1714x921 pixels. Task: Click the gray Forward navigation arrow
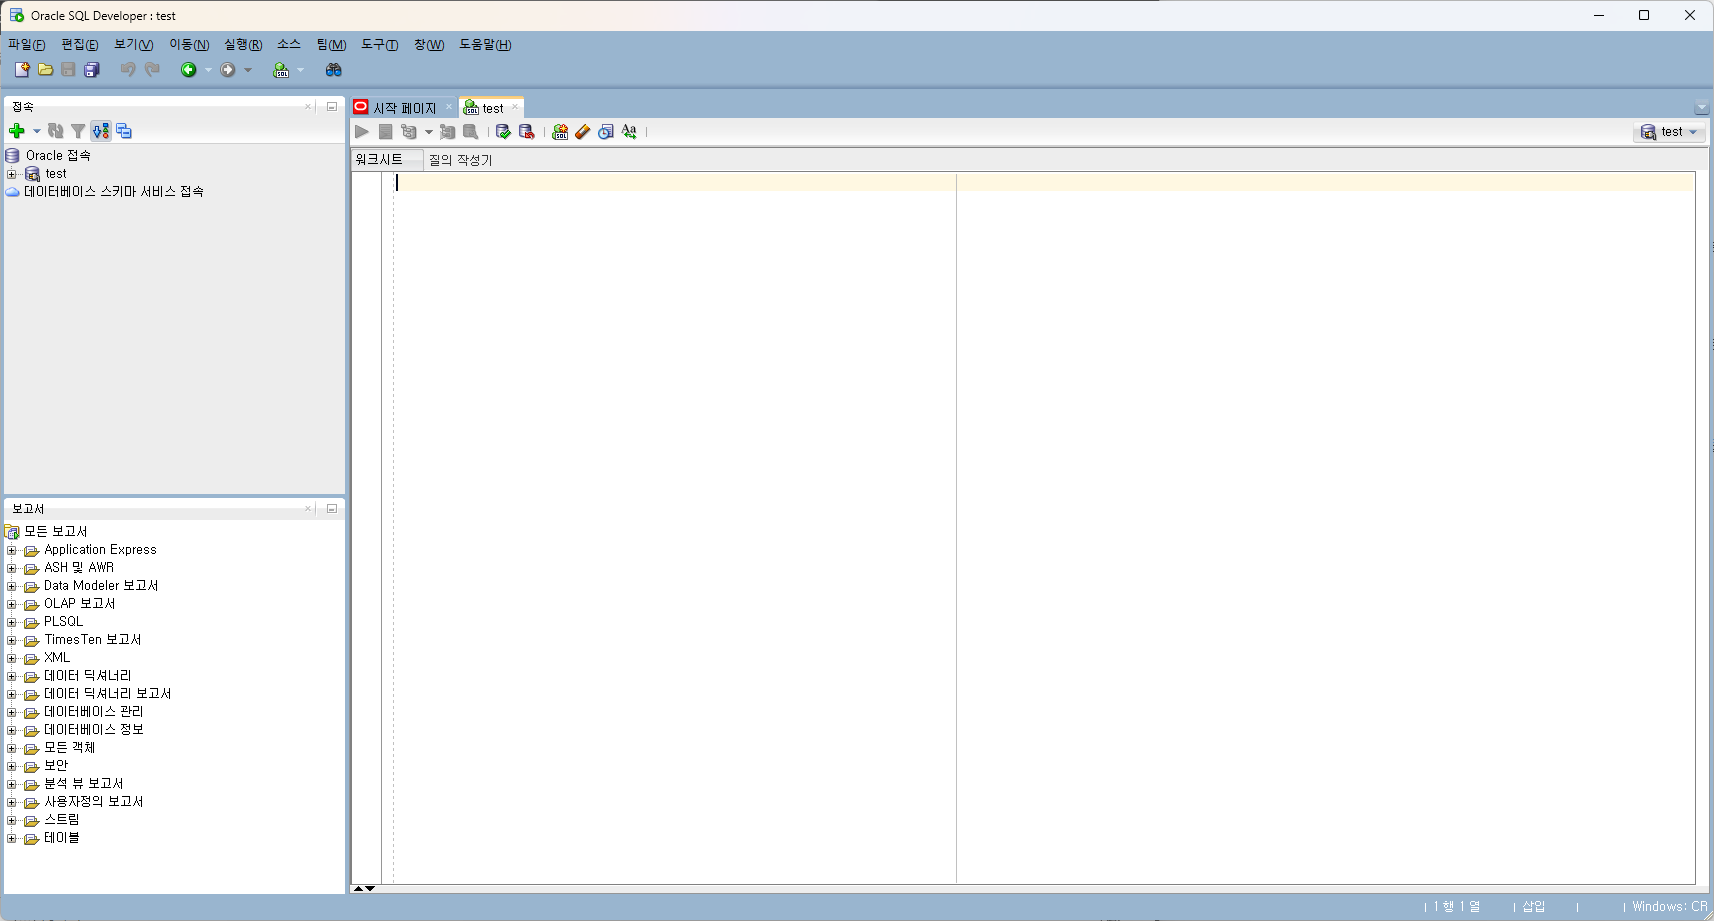click(228, 70)
